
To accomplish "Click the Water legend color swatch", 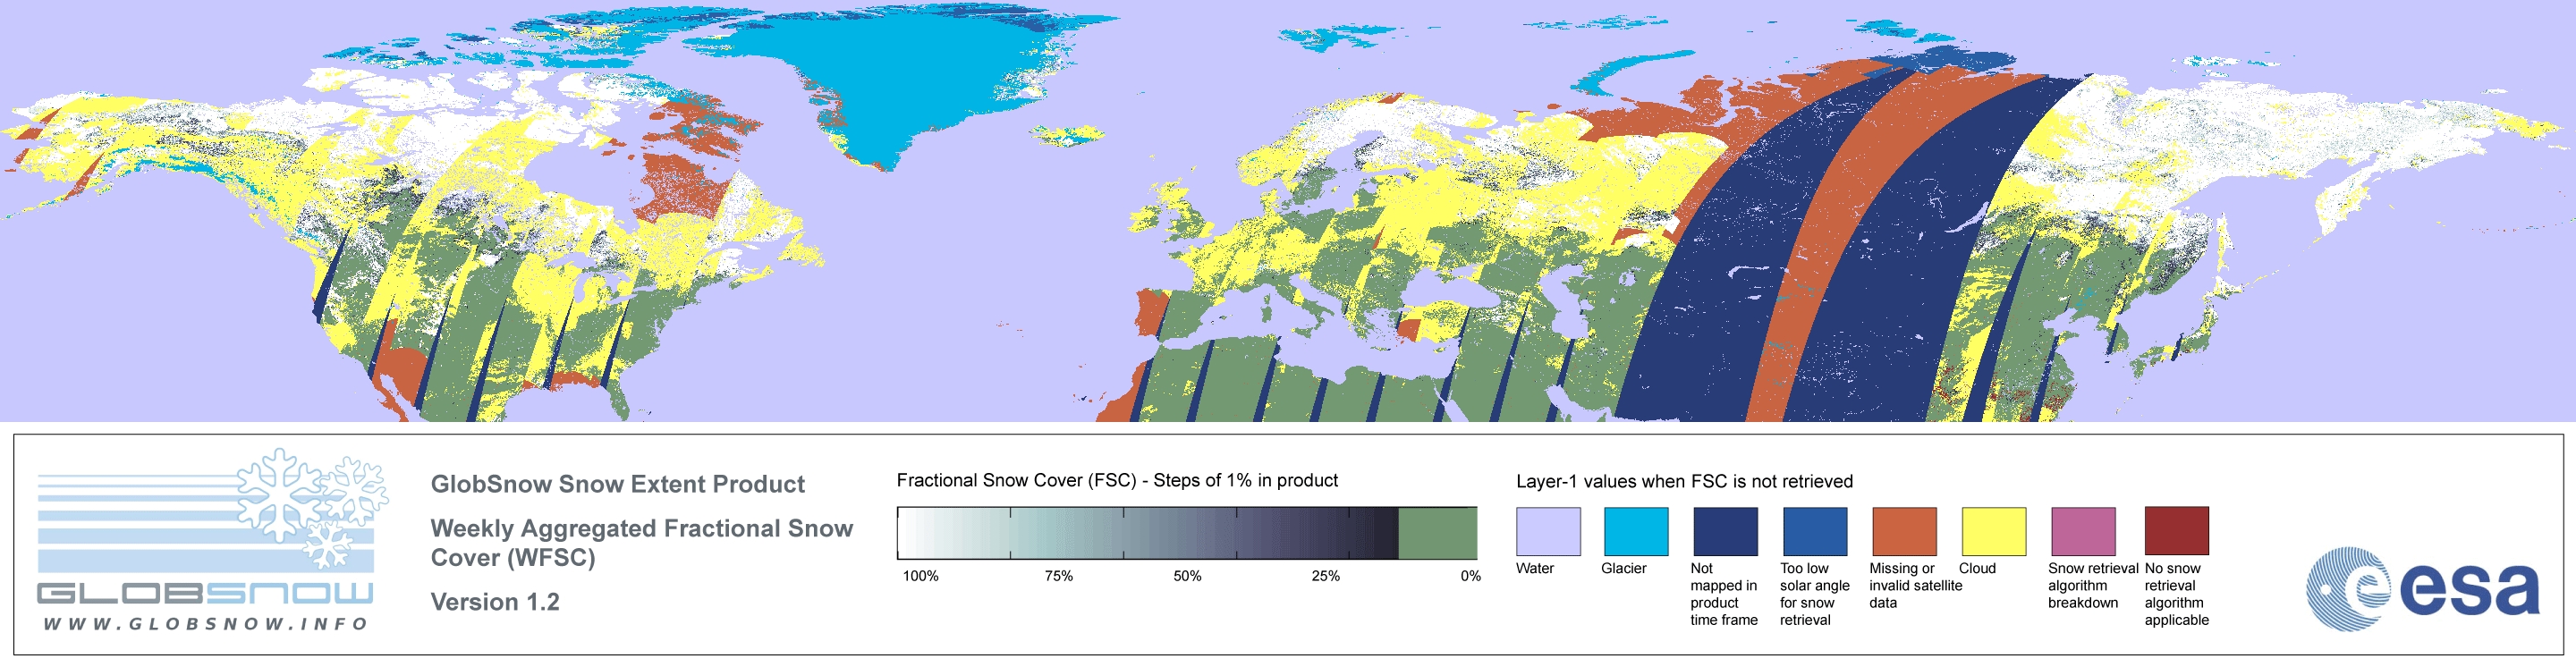I will (x=1548, y=531).
